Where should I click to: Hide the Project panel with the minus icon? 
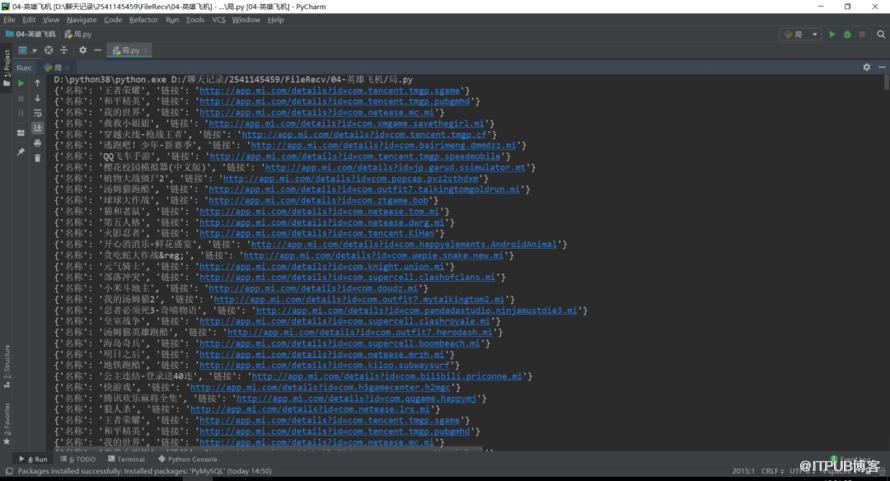point(98,51)
